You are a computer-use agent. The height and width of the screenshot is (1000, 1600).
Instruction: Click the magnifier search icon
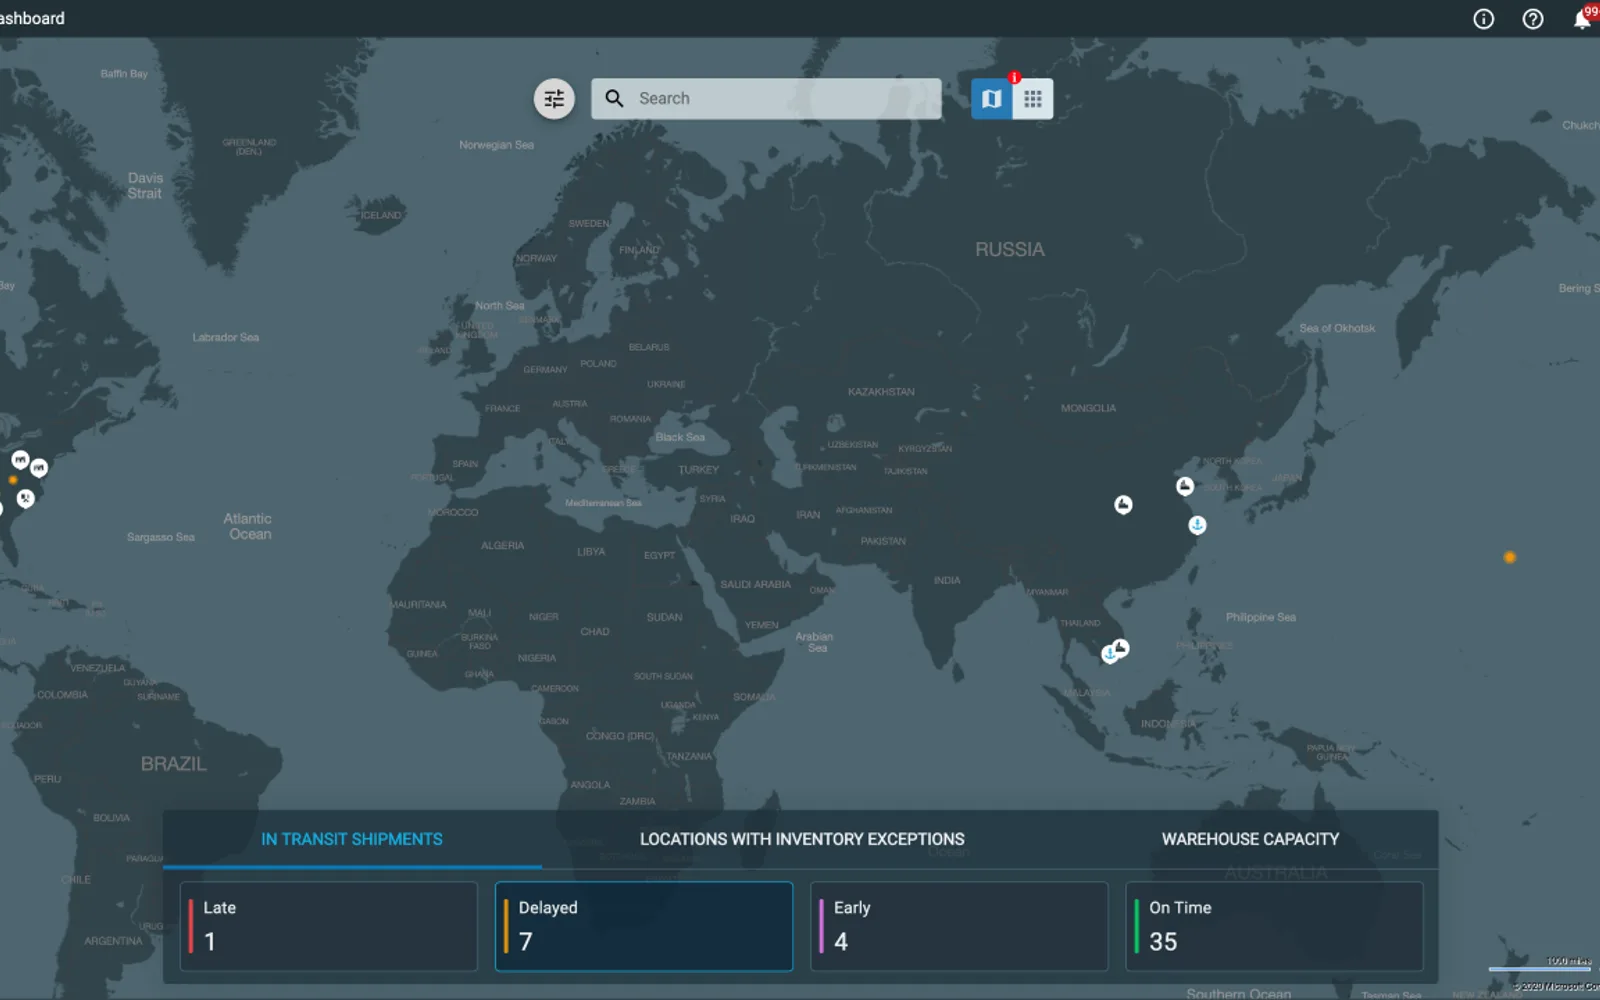(x=615, y=98)
